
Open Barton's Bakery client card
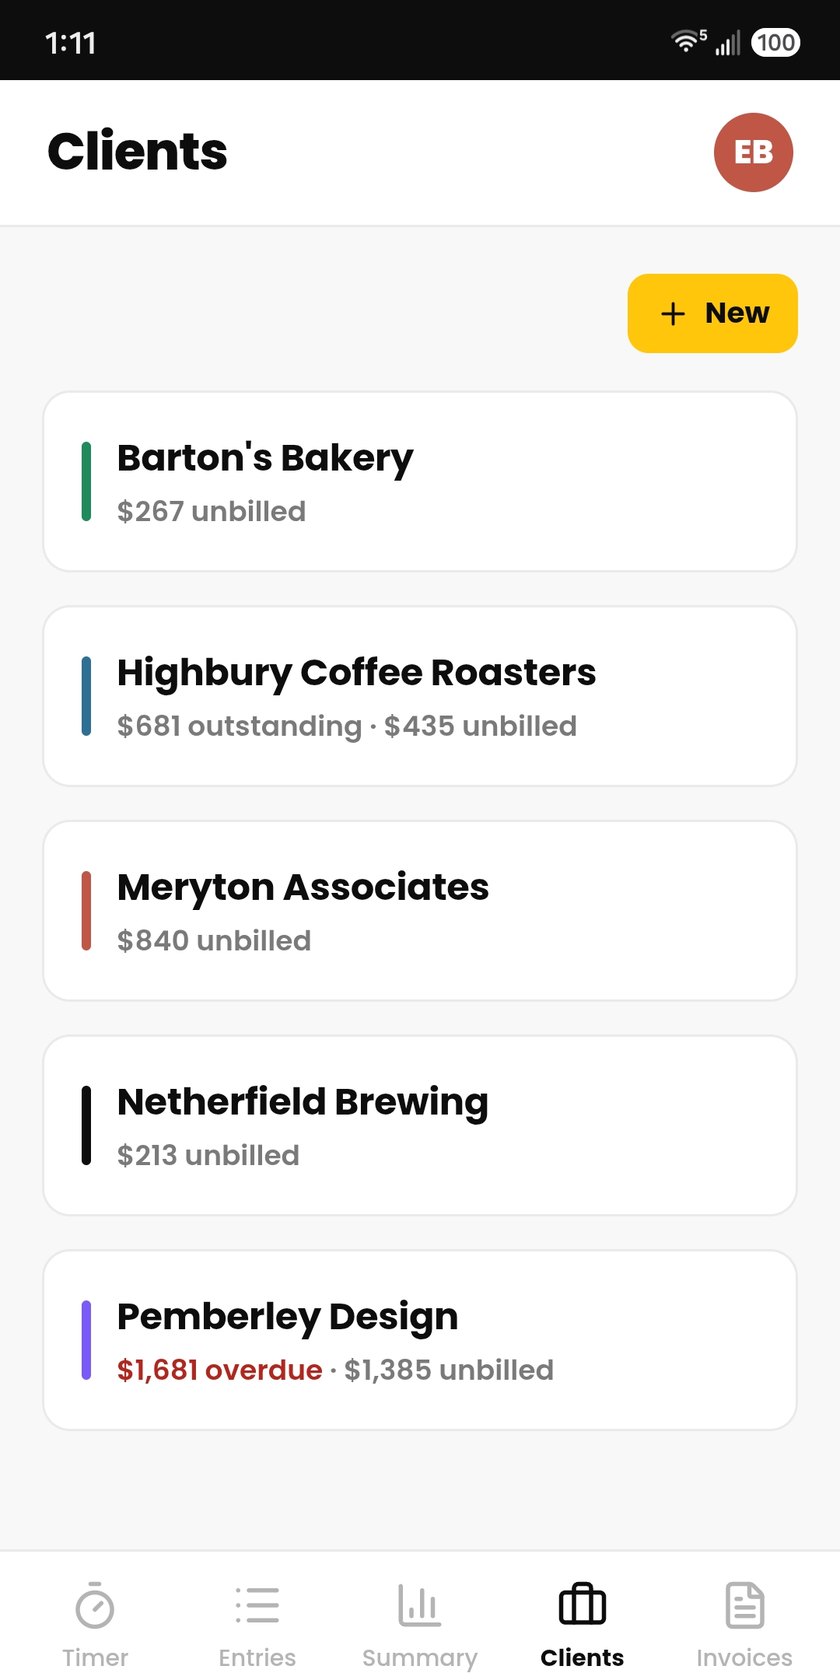[420, 481]
